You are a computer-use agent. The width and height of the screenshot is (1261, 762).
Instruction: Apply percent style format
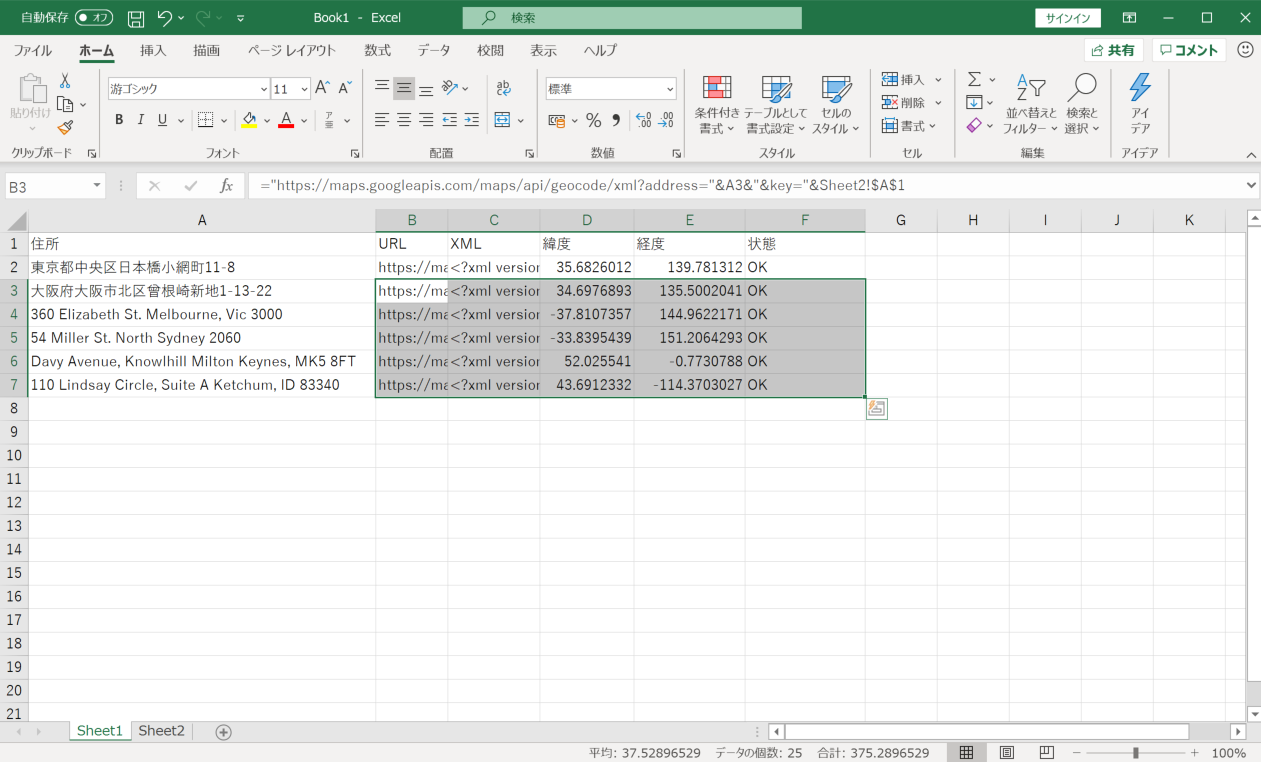click(593, 120)
